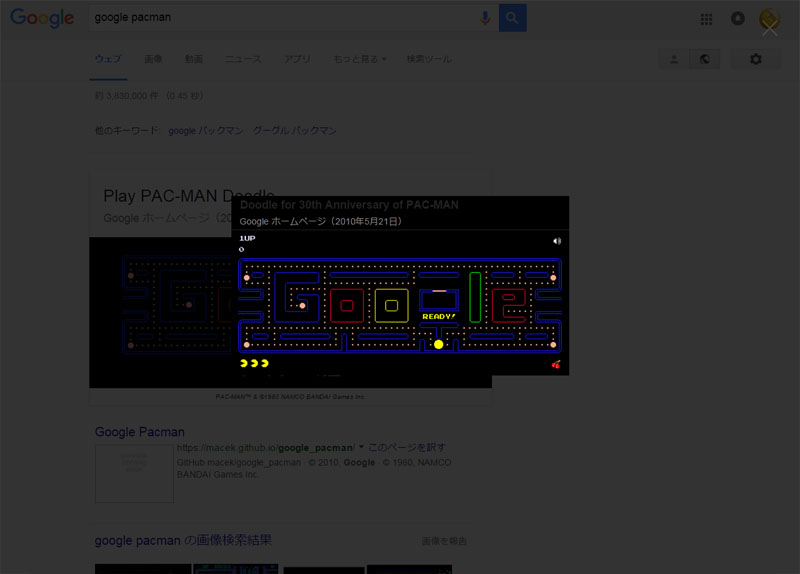Click the Pac-Man lives icons

point(254,363)
